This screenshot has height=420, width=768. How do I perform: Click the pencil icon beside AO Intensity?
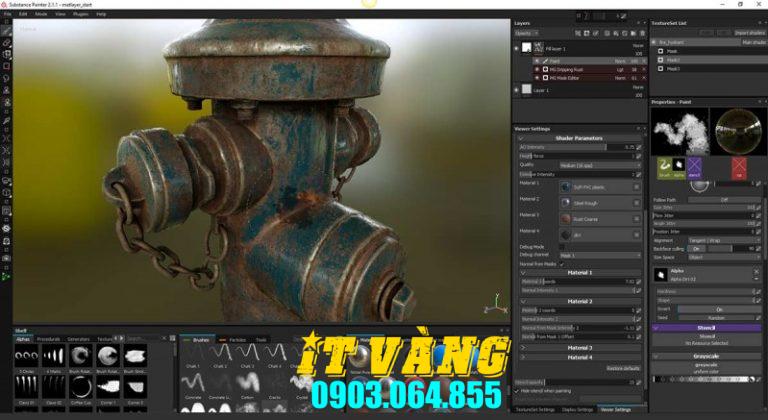(639, 147)
